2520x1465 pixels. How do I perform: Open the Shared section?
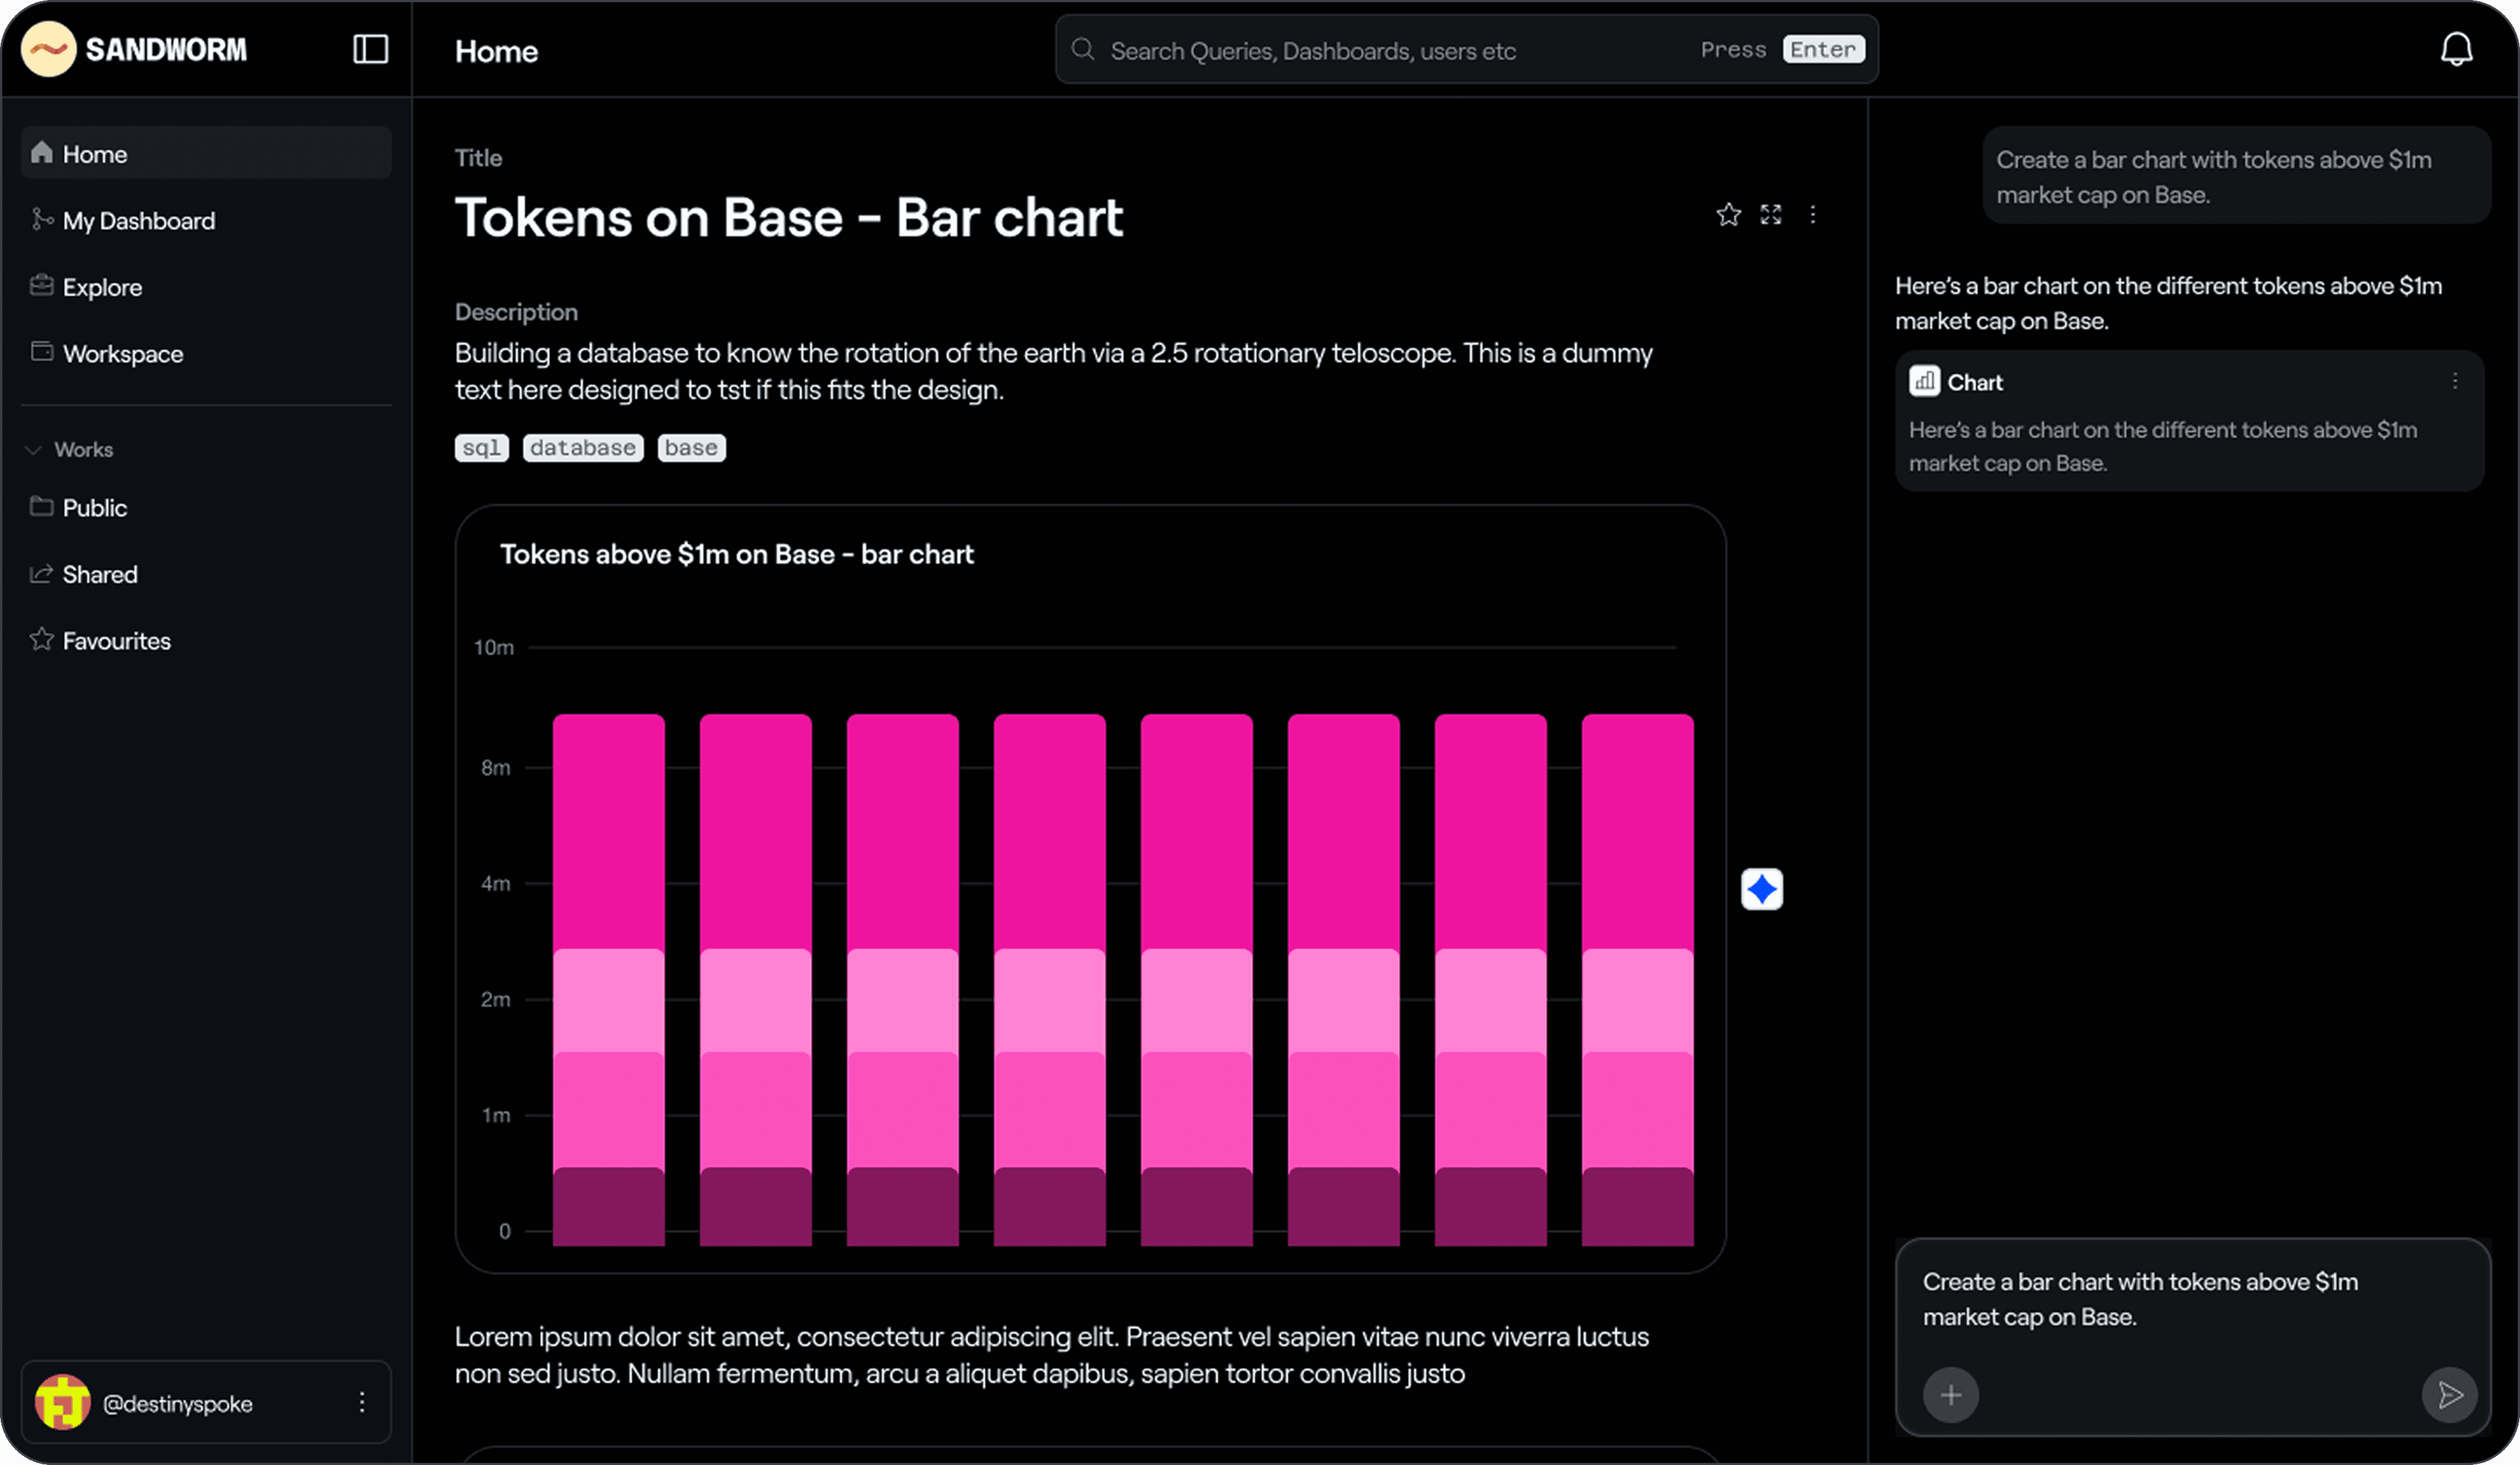[x=100, y=575]
